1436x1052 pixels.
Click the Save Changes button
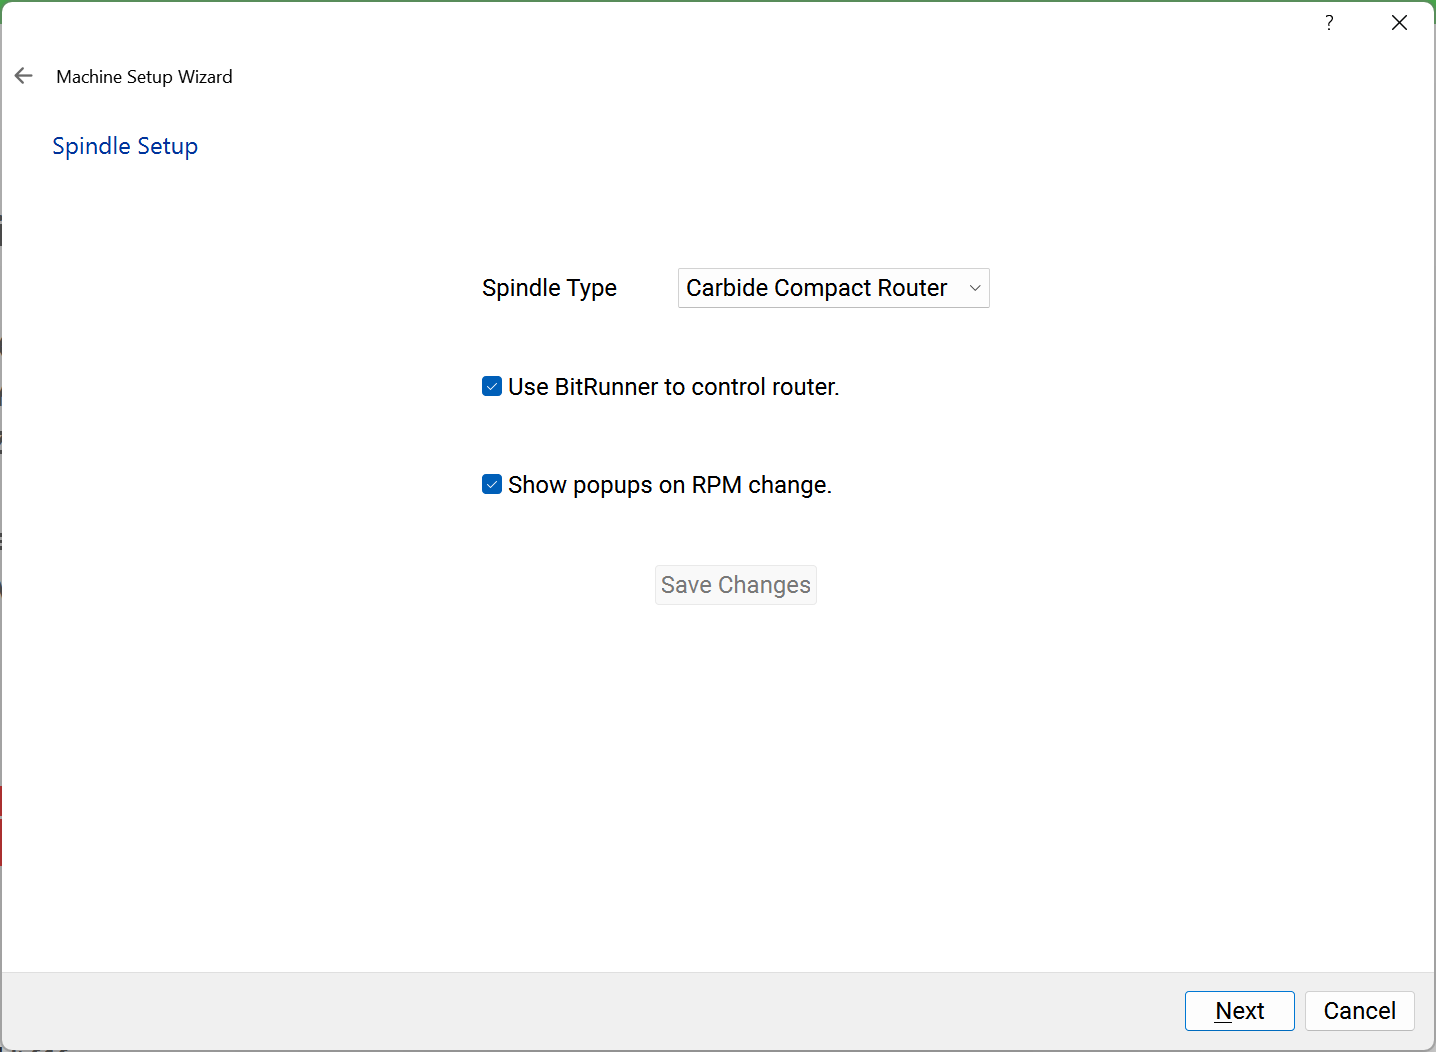pyautogui.click(x=736, y=585)
